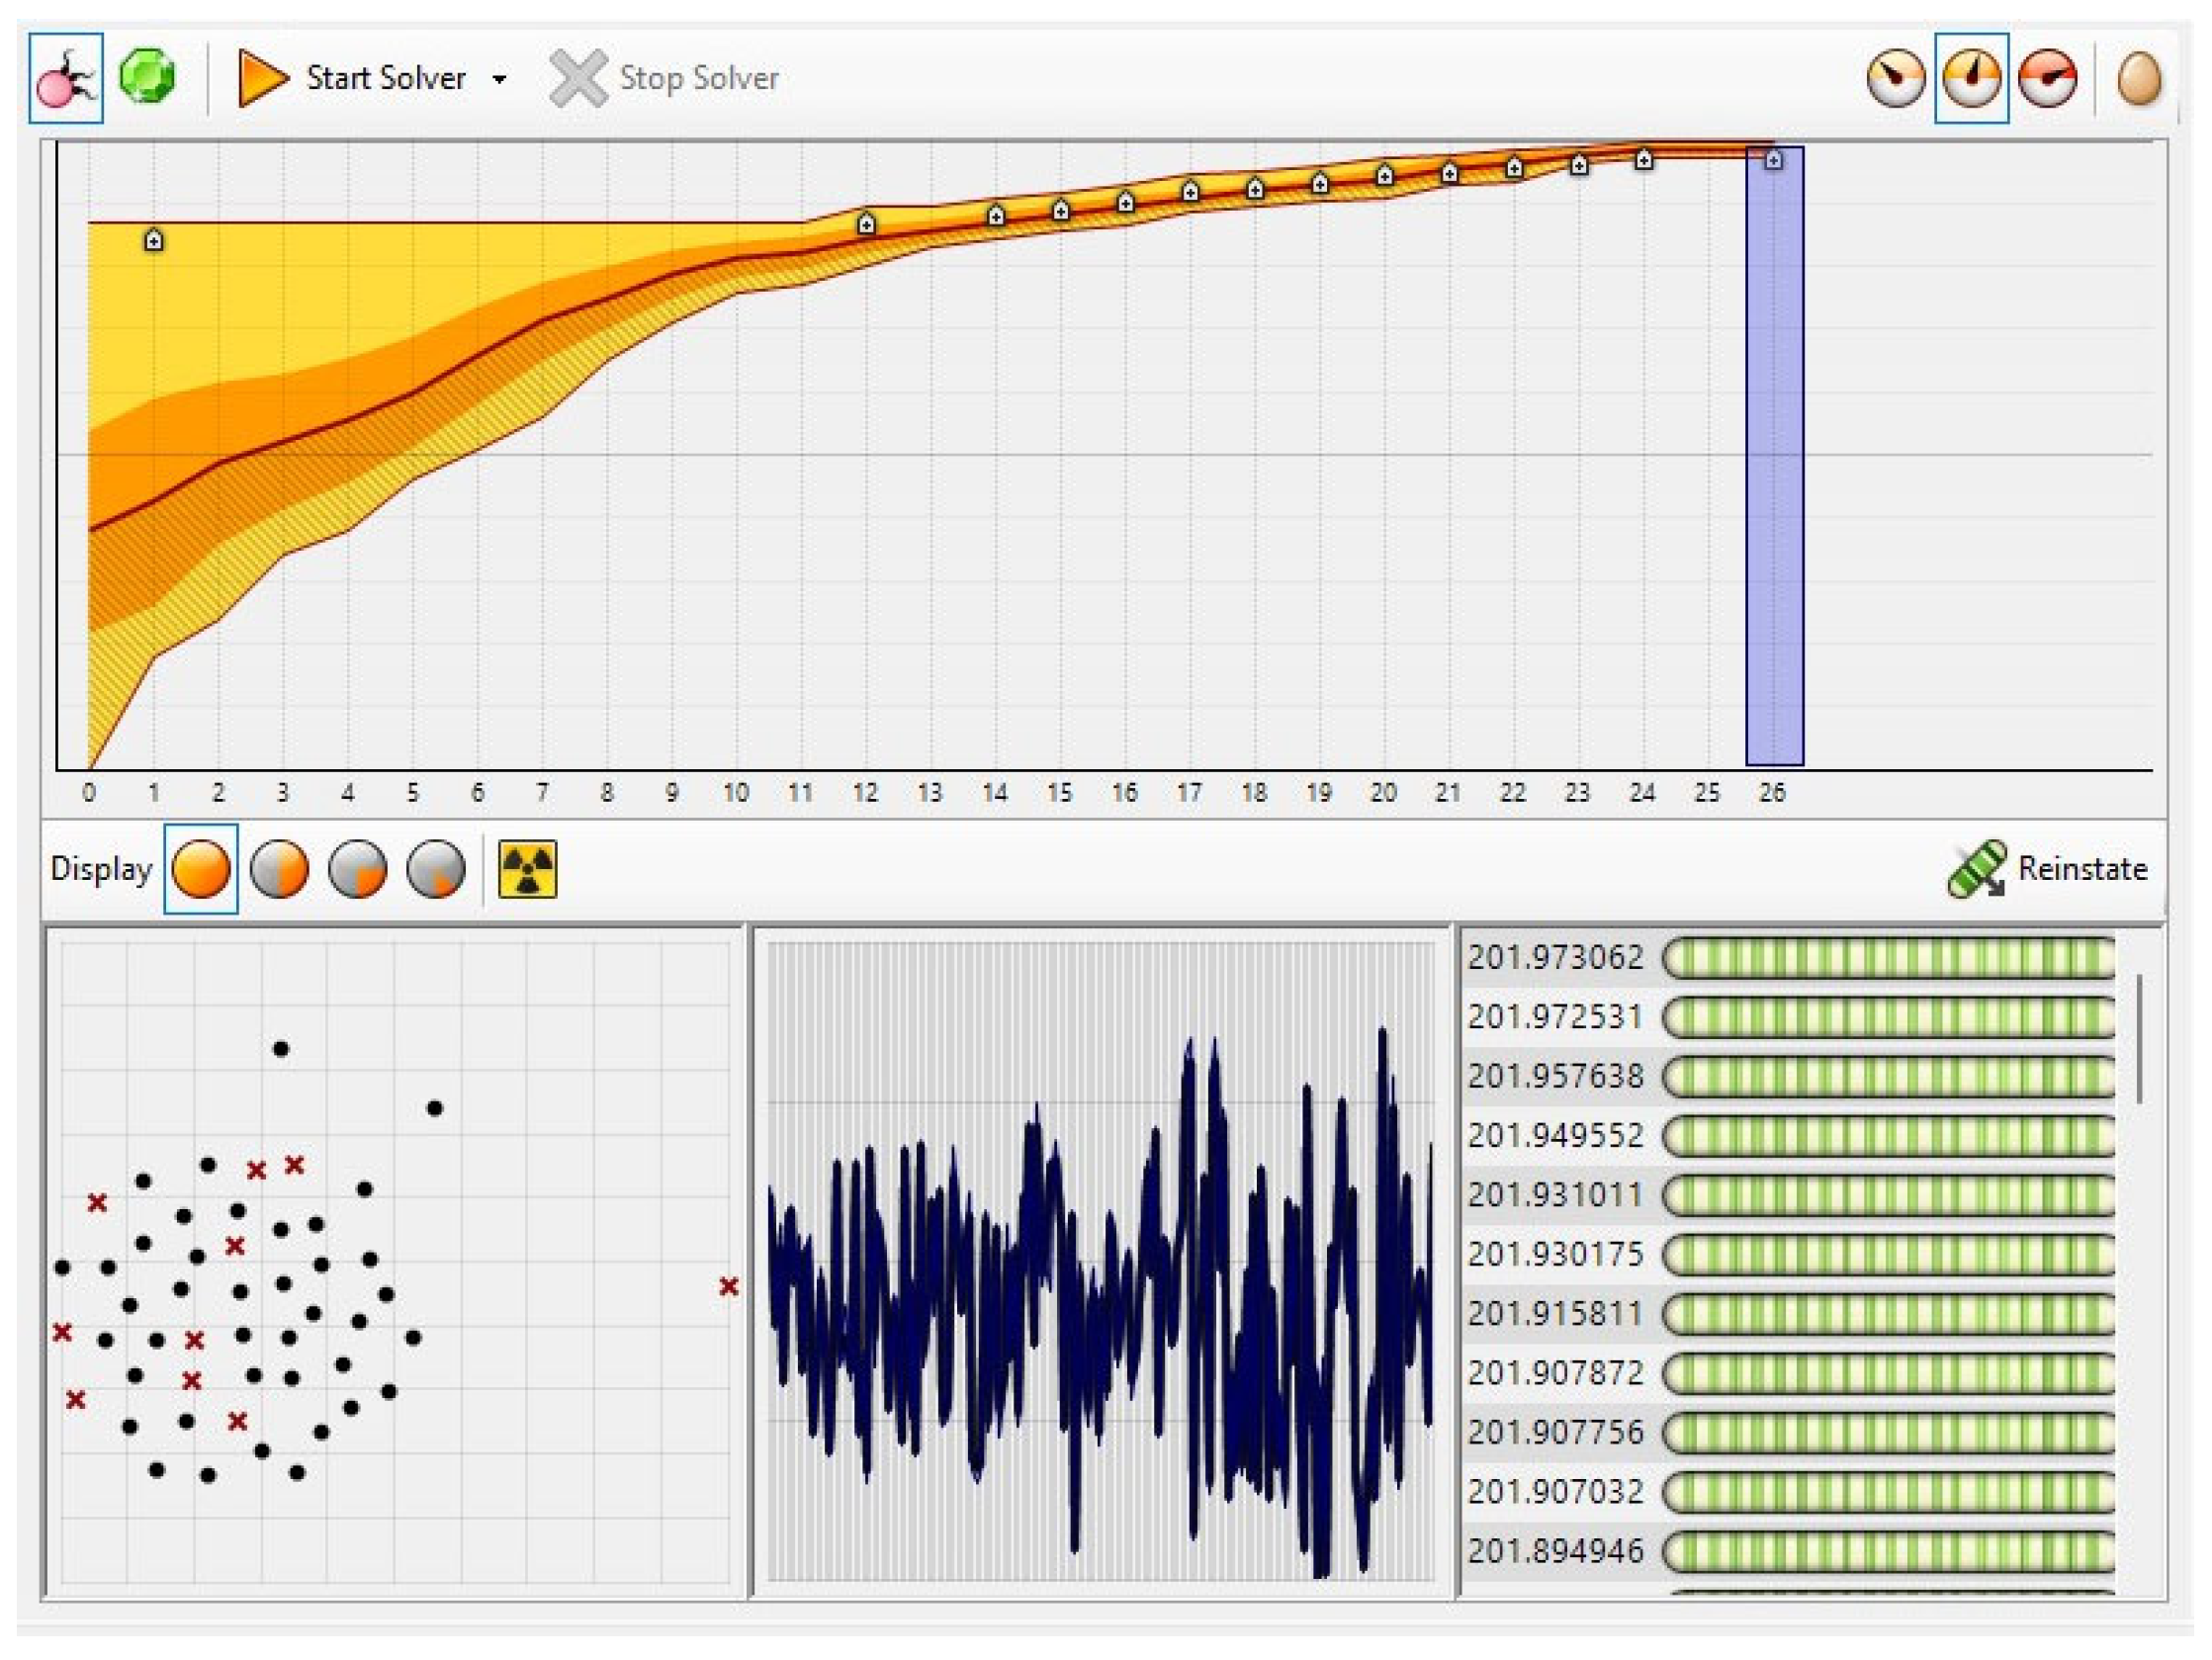Select the half orange Display circle
The height and width of the screenshot is (1660, 2212).
[279, 869]
